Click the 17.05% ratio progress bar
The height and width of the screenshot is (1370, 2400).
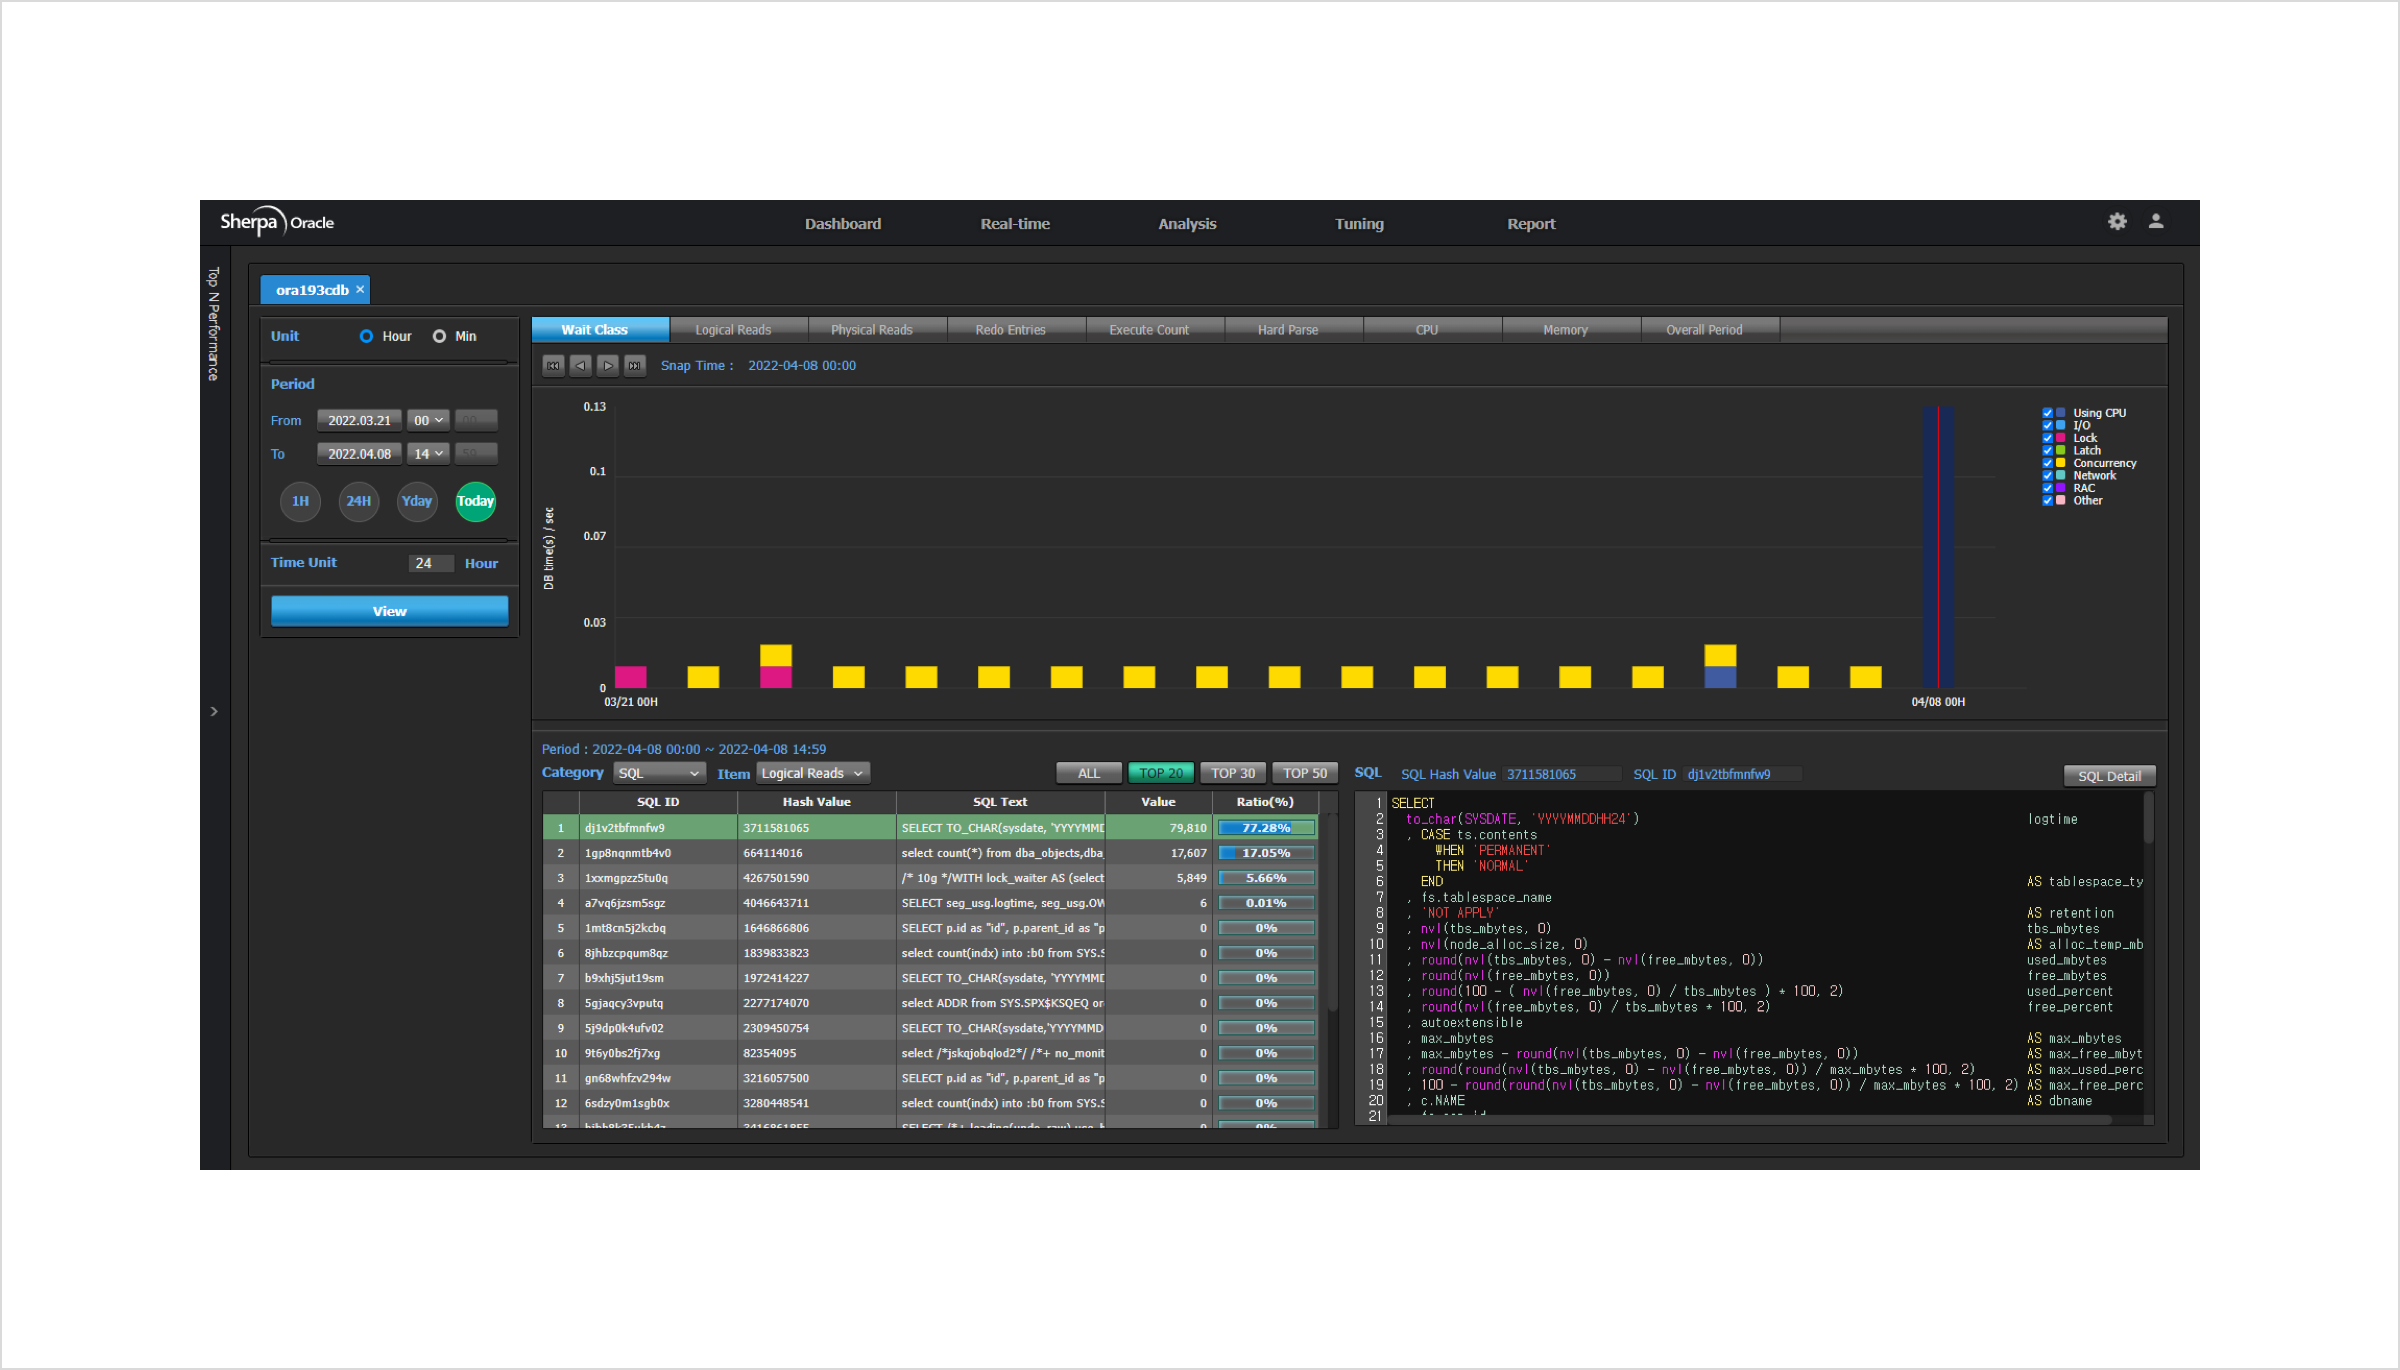pyautogui.click(x=1266, y=854)
